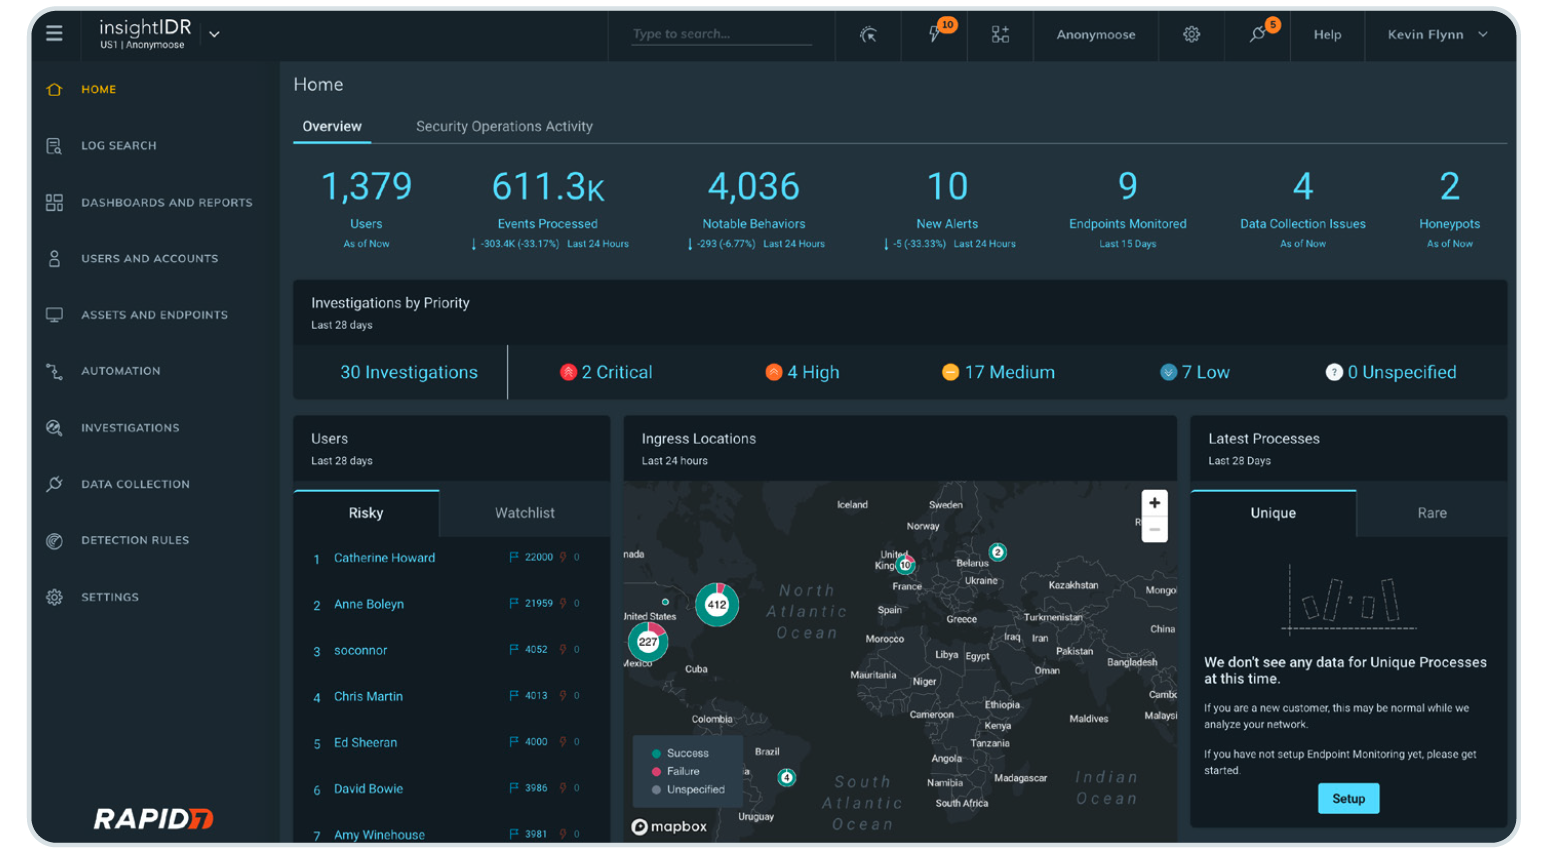Viewport: 1552px width, 855px height.
Task: Click the Failure legend pink swatch
Action: pos(656,771)
